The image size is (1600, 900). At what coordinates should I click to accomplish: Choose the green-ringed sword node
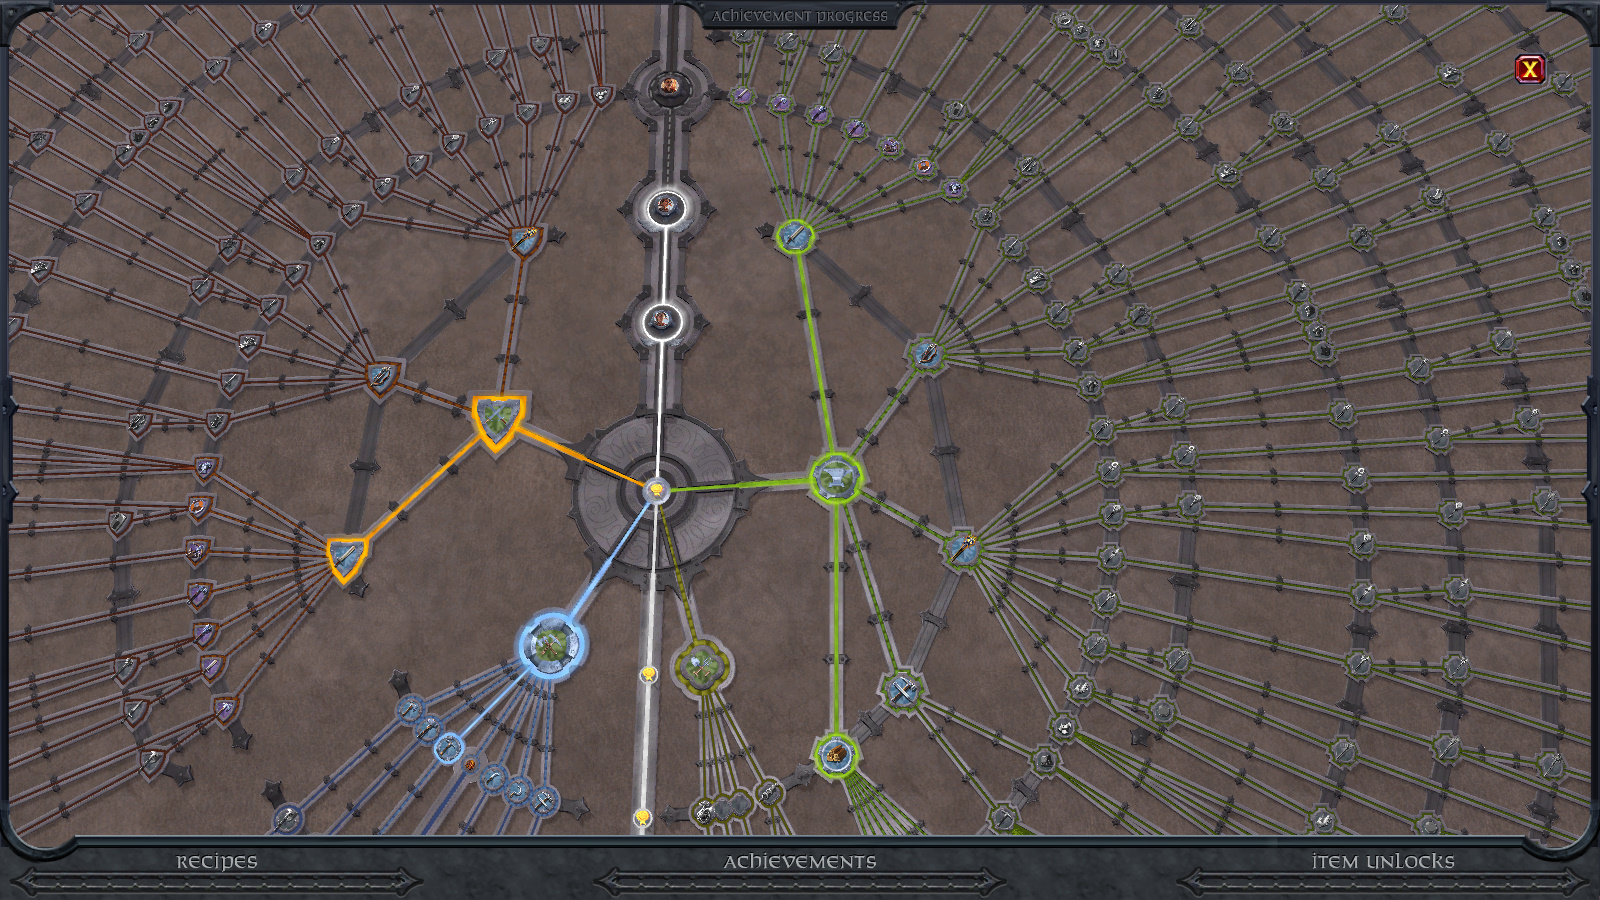click(x=795, y=236)
